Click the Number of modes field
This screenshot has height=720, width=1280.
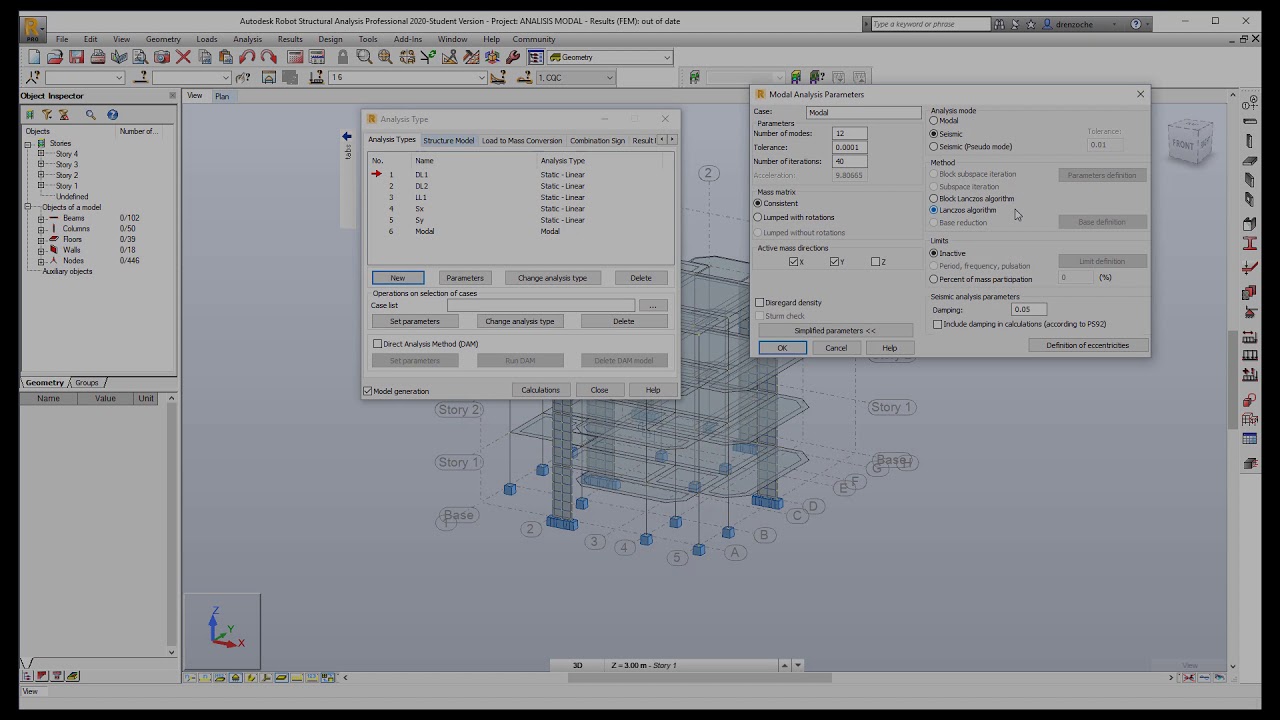(850, 133)
